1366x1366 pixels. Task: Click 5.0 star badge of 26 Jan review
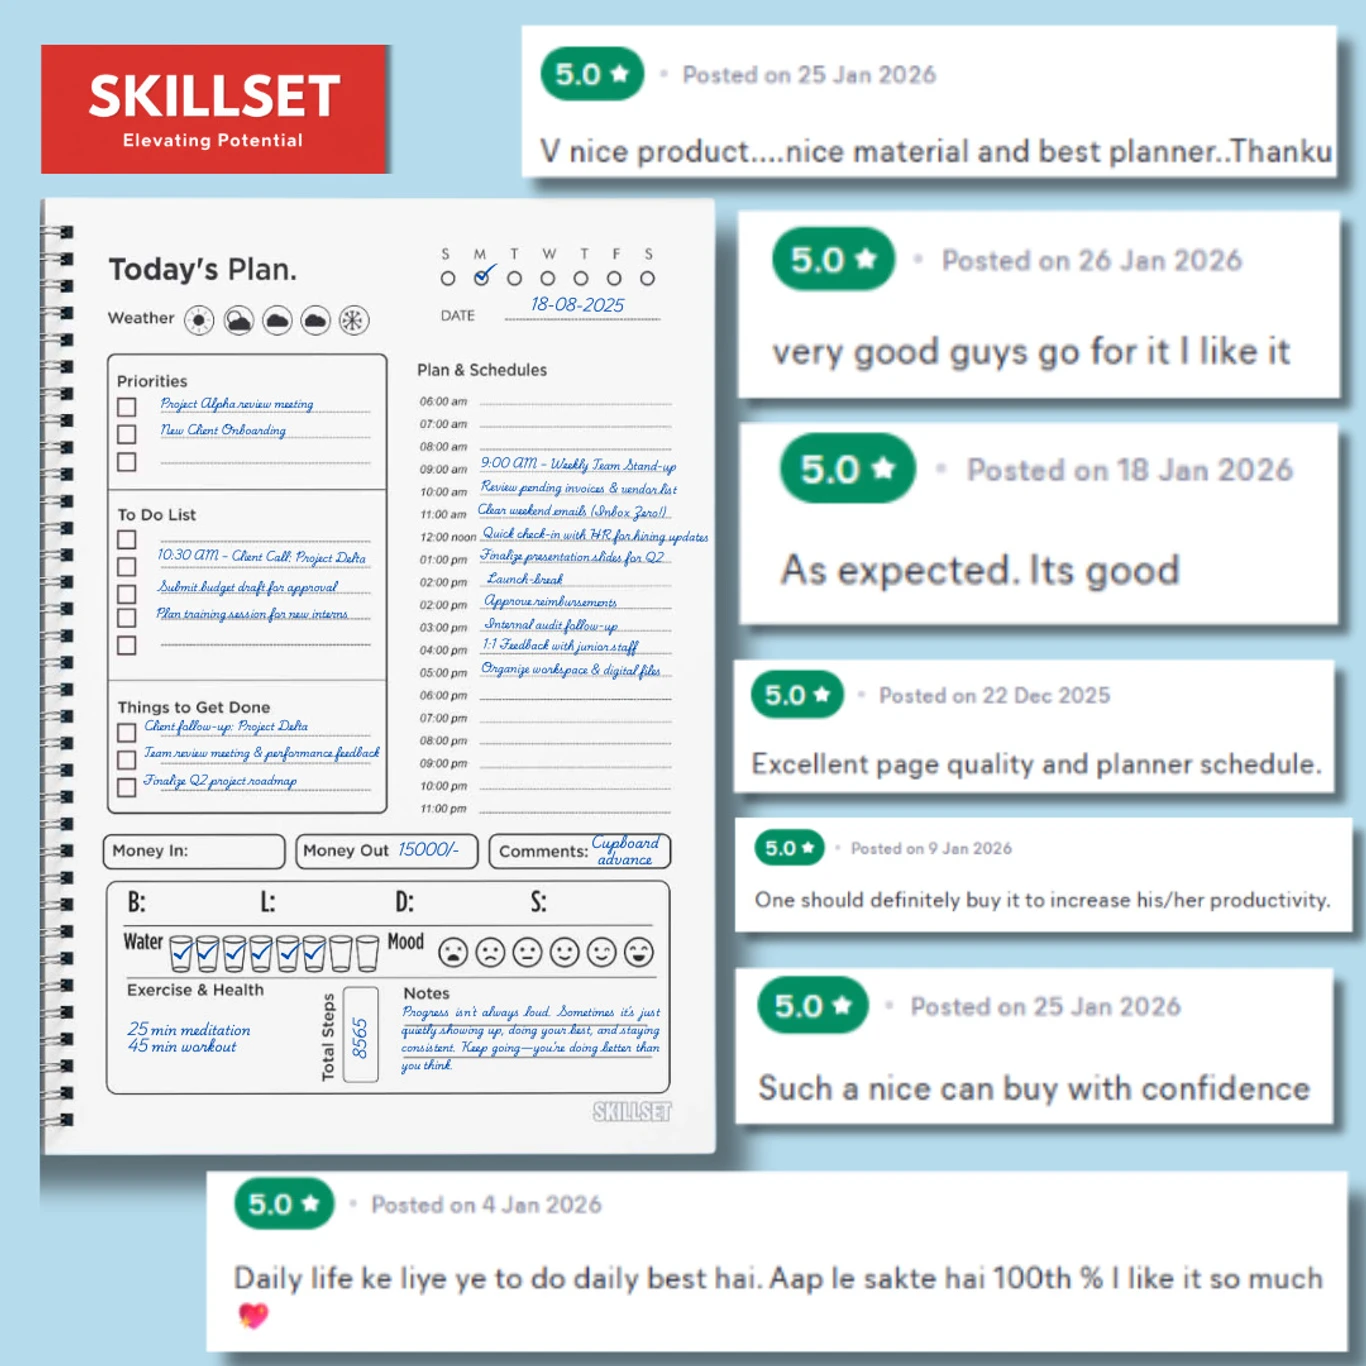click(833, 260)
